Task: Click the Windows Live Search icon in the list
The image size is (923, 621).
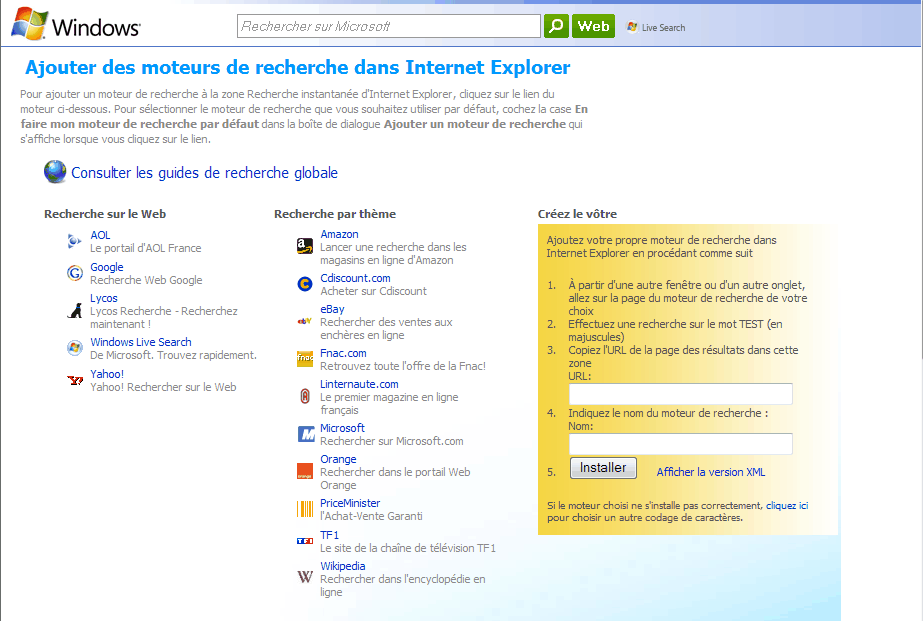Action: pyautogui.click(x=75, y=348)
